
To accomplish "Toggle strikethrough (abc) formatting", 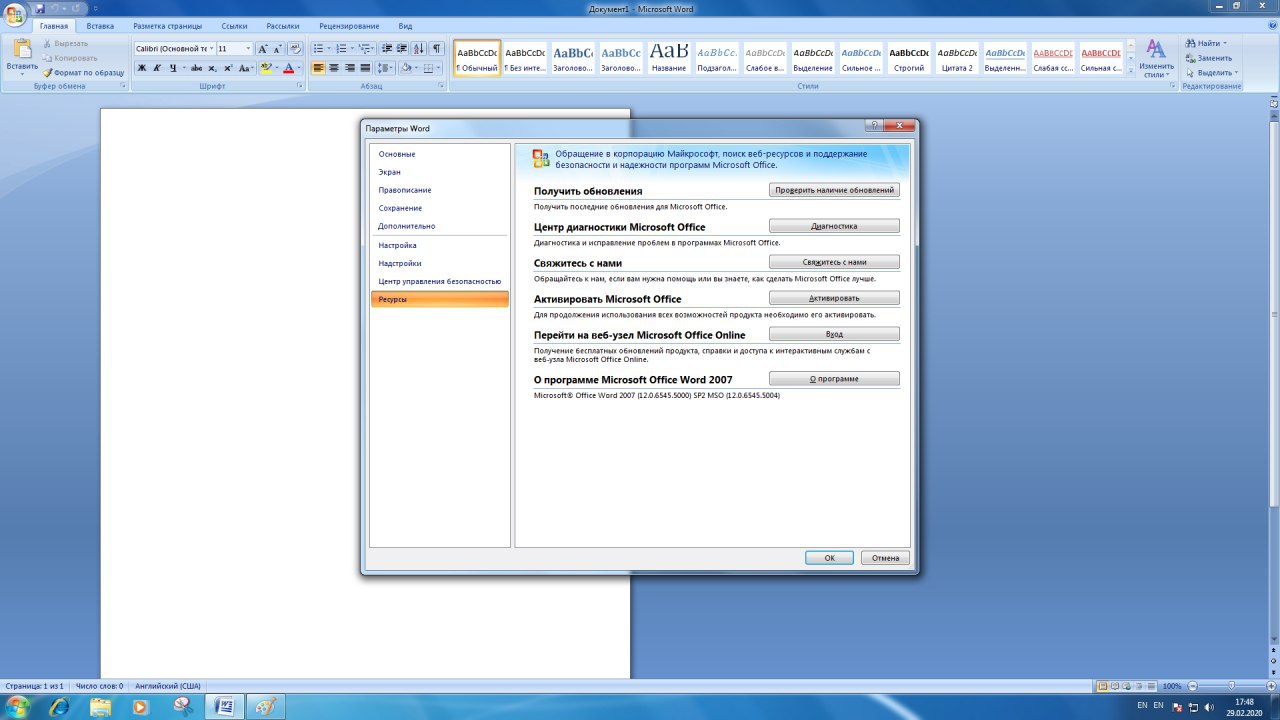I will pos(196,68).
